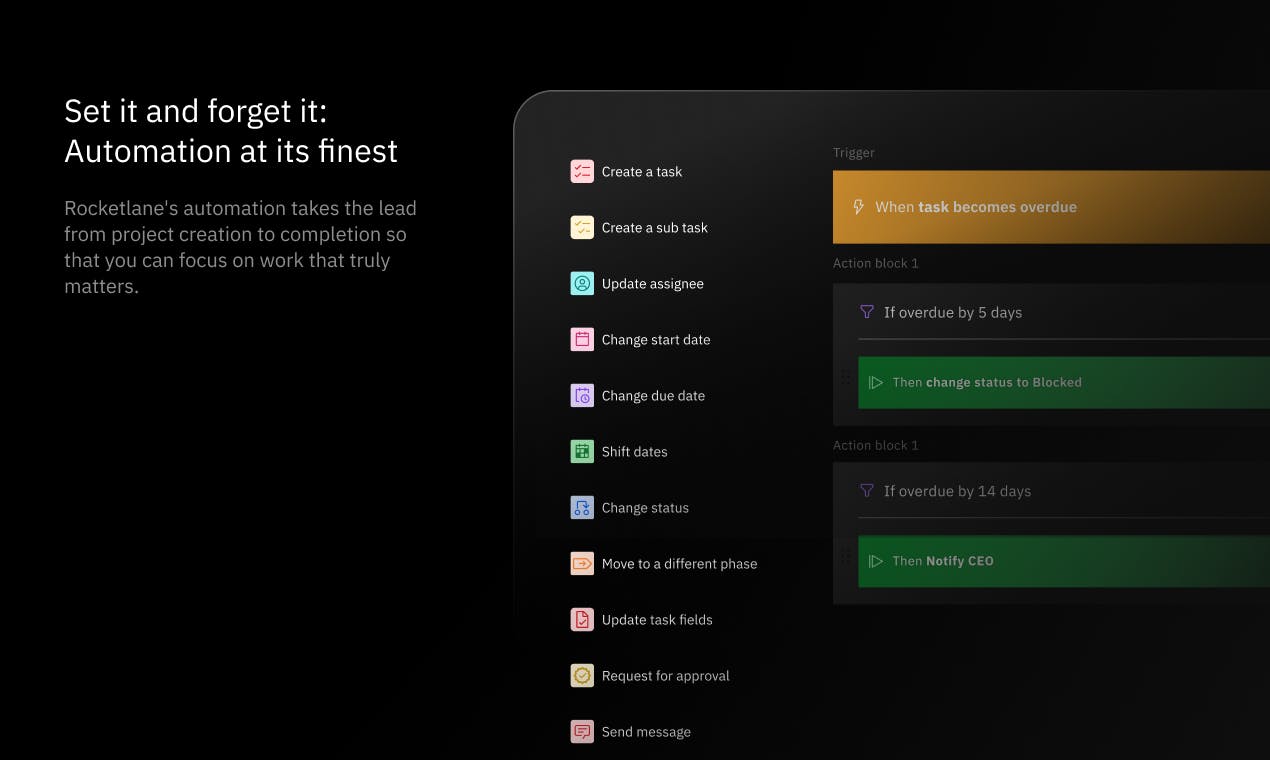Click 'Action block 1' label above 14 days condition
This screenshot has height=760, width=1270.
click(x=876, y=445)
